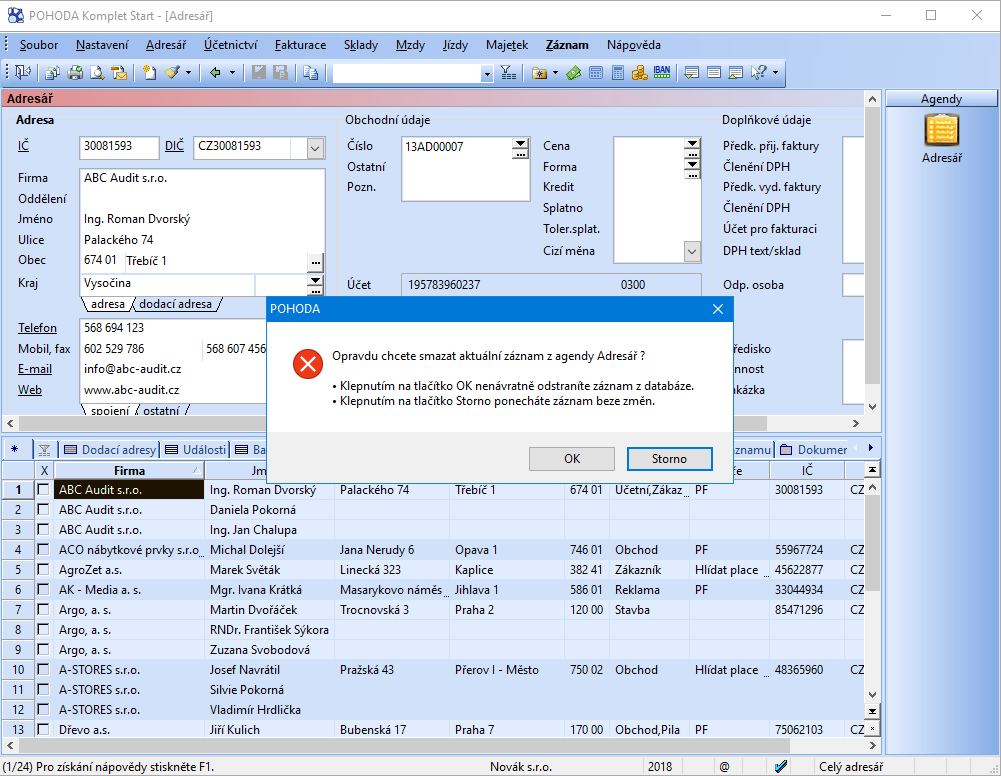Open the Číslo field dropdown button

[x=521, y=144]
